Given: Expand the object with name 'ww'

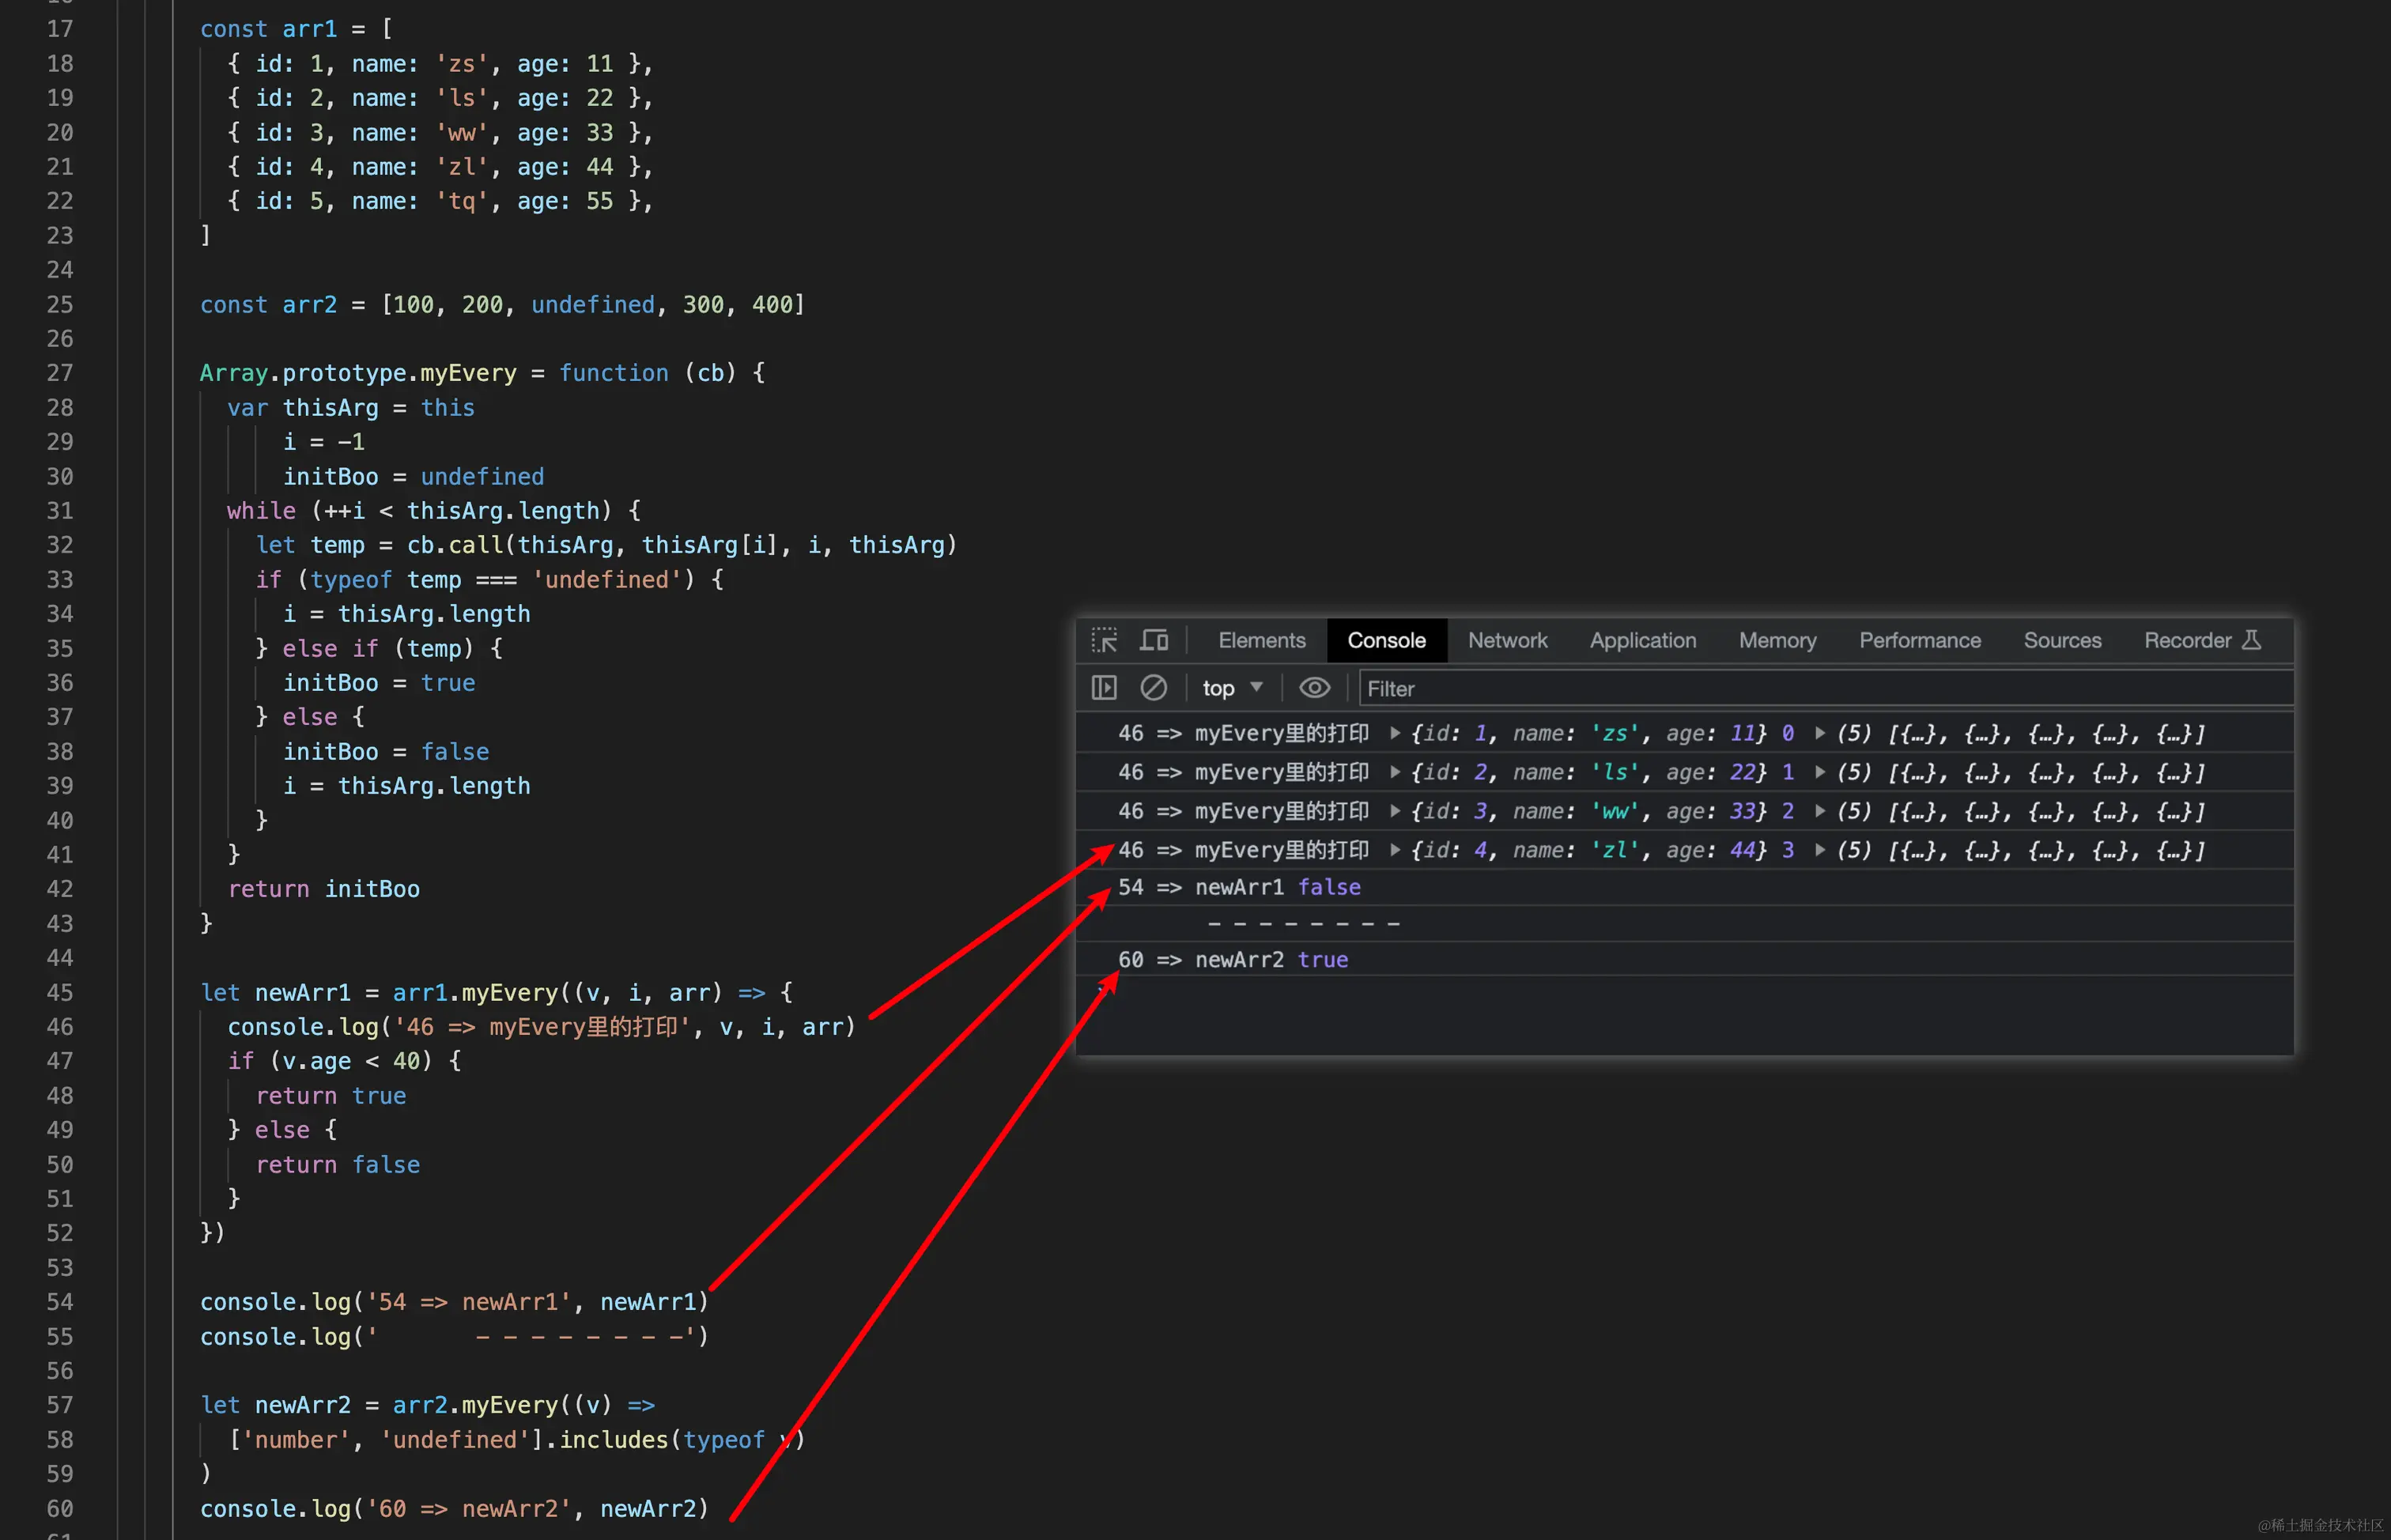Looking at the screenshot, I should click(x=1395, y=811).
